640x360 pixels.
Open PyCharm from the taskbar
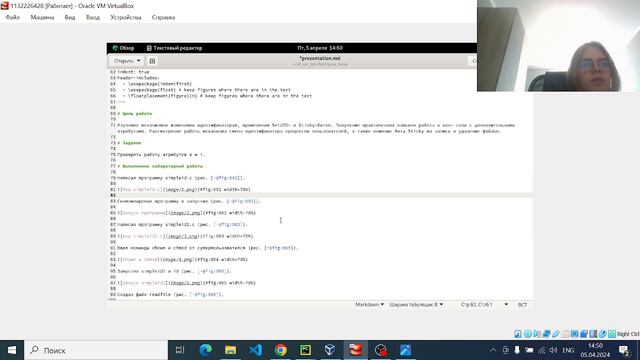coord(305,350)
